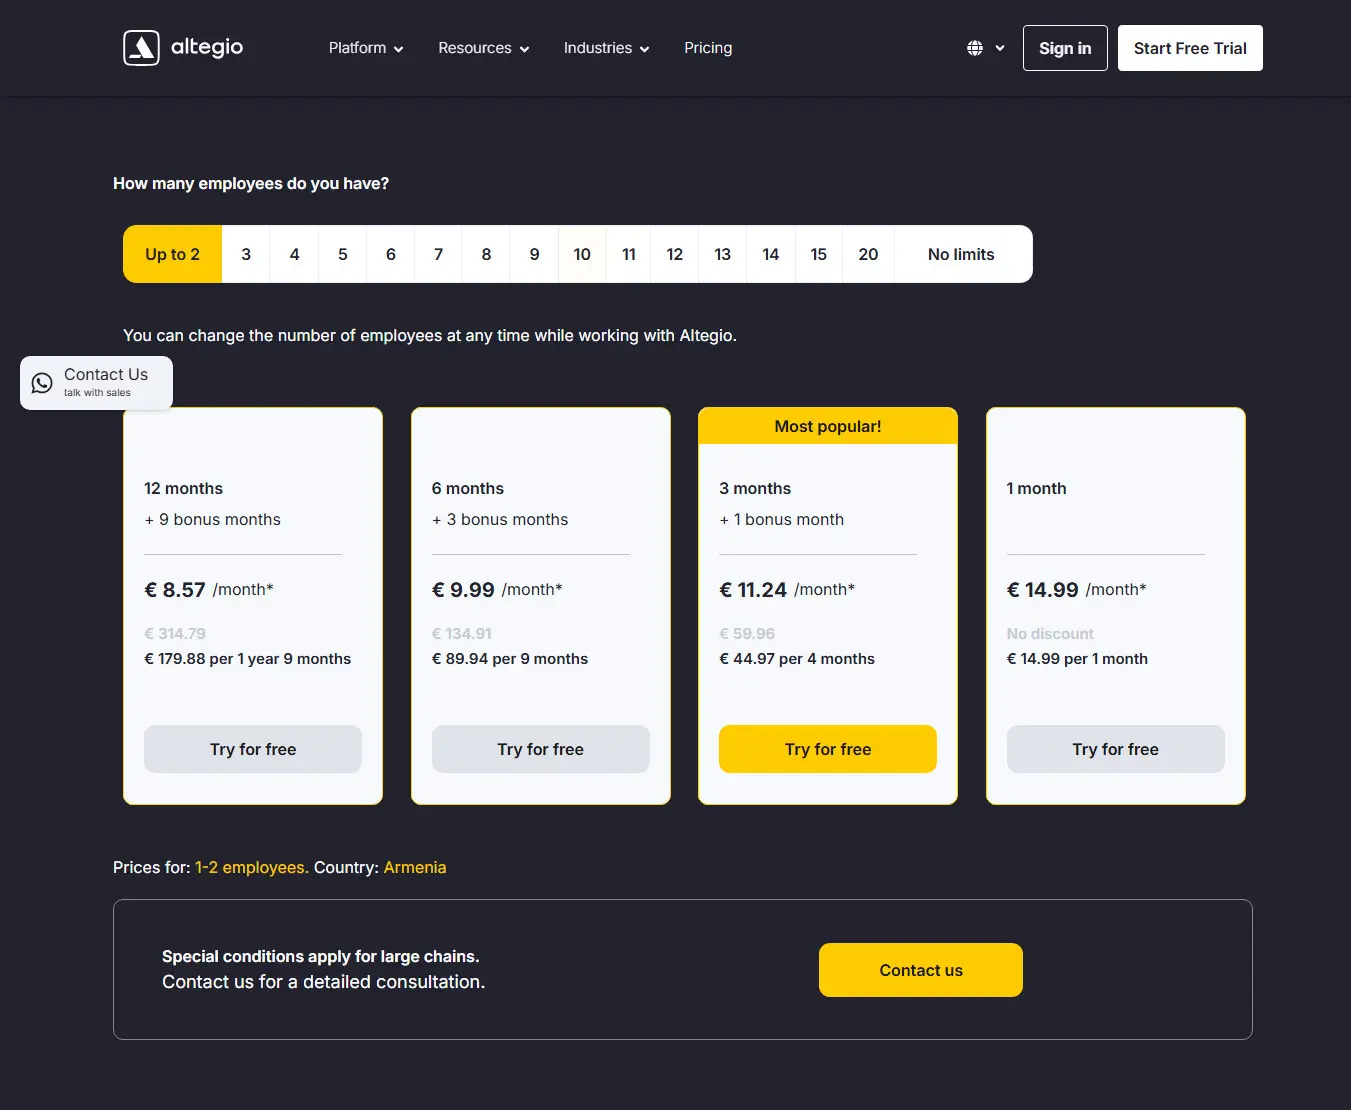Click the Sign in button
The height and width of the screenshot is (1110, 1351).
coord(1064,48)
